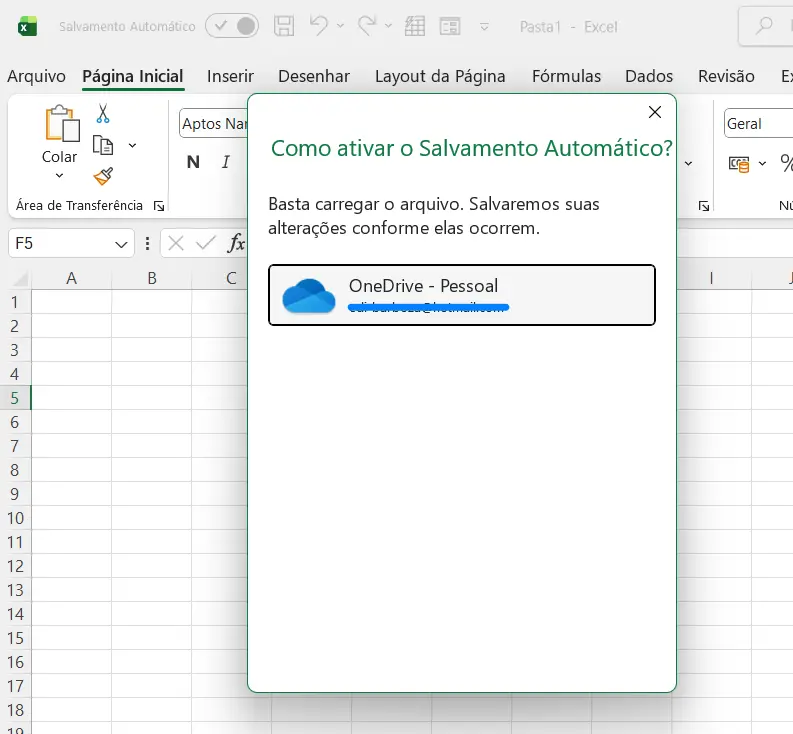
Task: Click the Undo arrow icon
Action: (319, 25)
